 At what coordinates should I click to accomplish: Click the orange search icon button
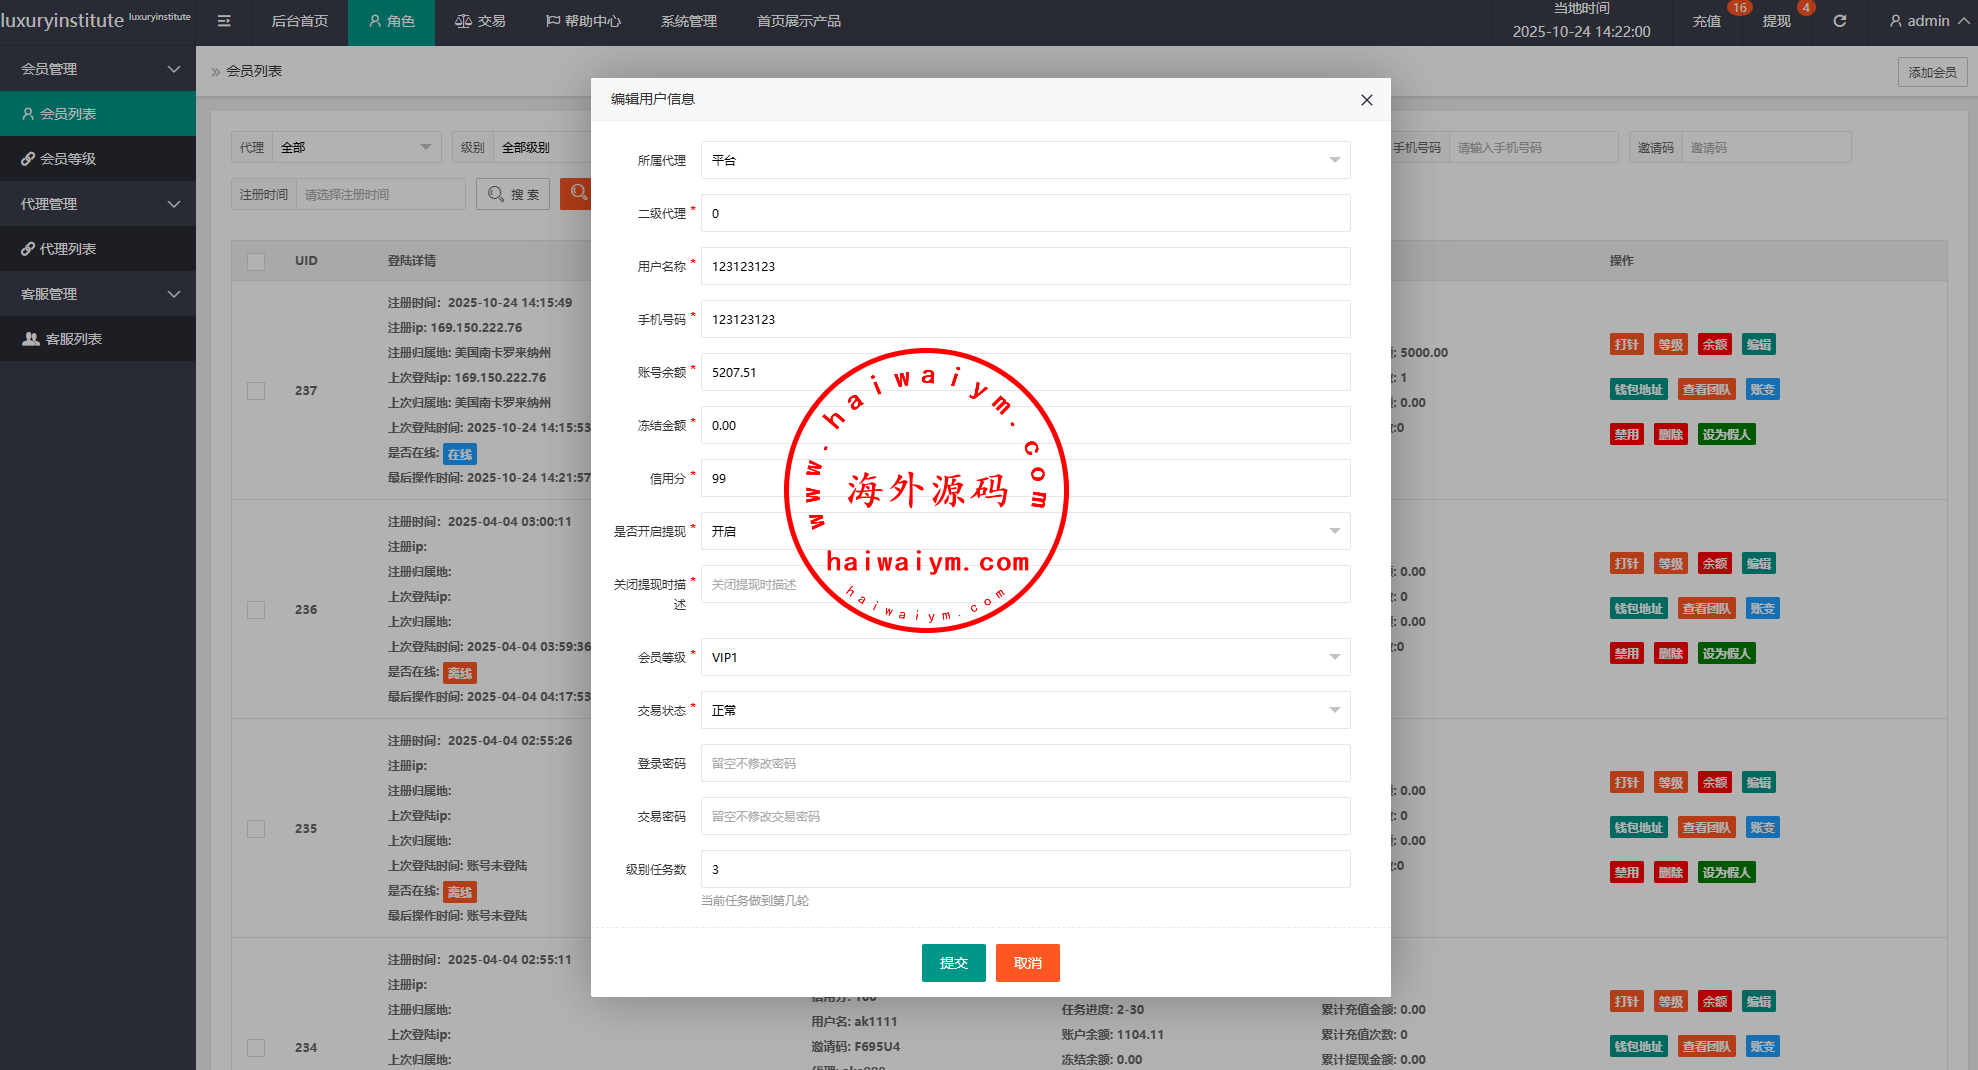[577, 193]
